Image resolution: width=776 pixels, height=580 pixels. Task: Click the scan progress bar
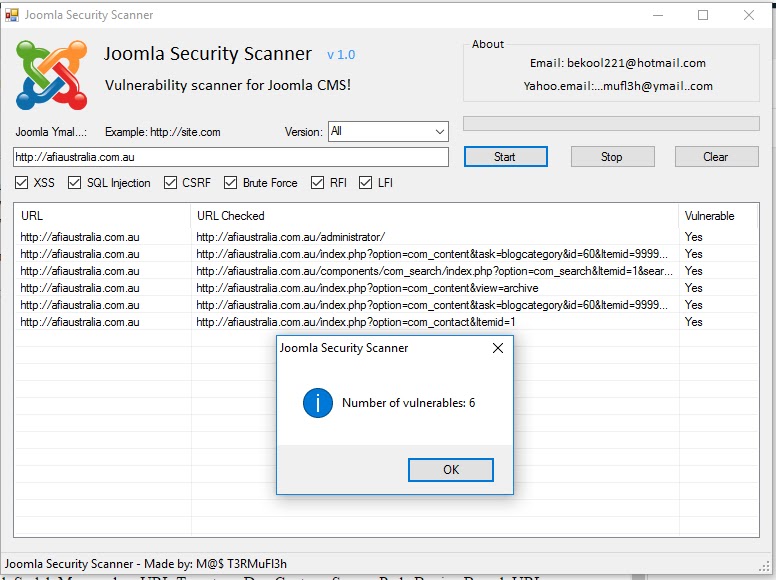[611, 124]
